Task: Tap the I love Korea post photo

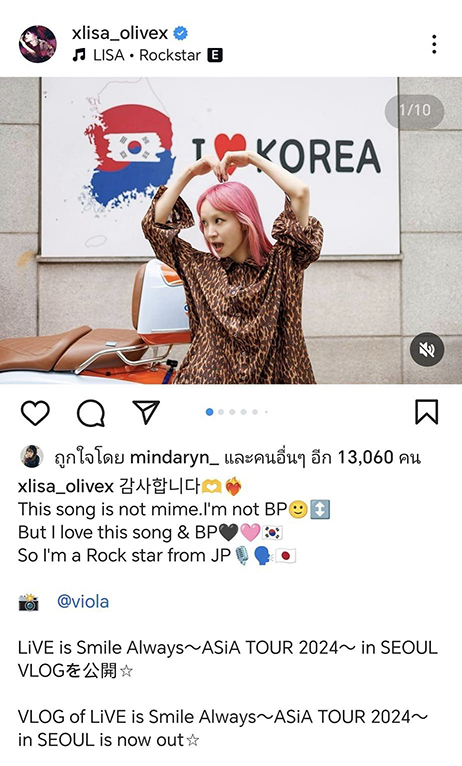Action: [231, 231]
